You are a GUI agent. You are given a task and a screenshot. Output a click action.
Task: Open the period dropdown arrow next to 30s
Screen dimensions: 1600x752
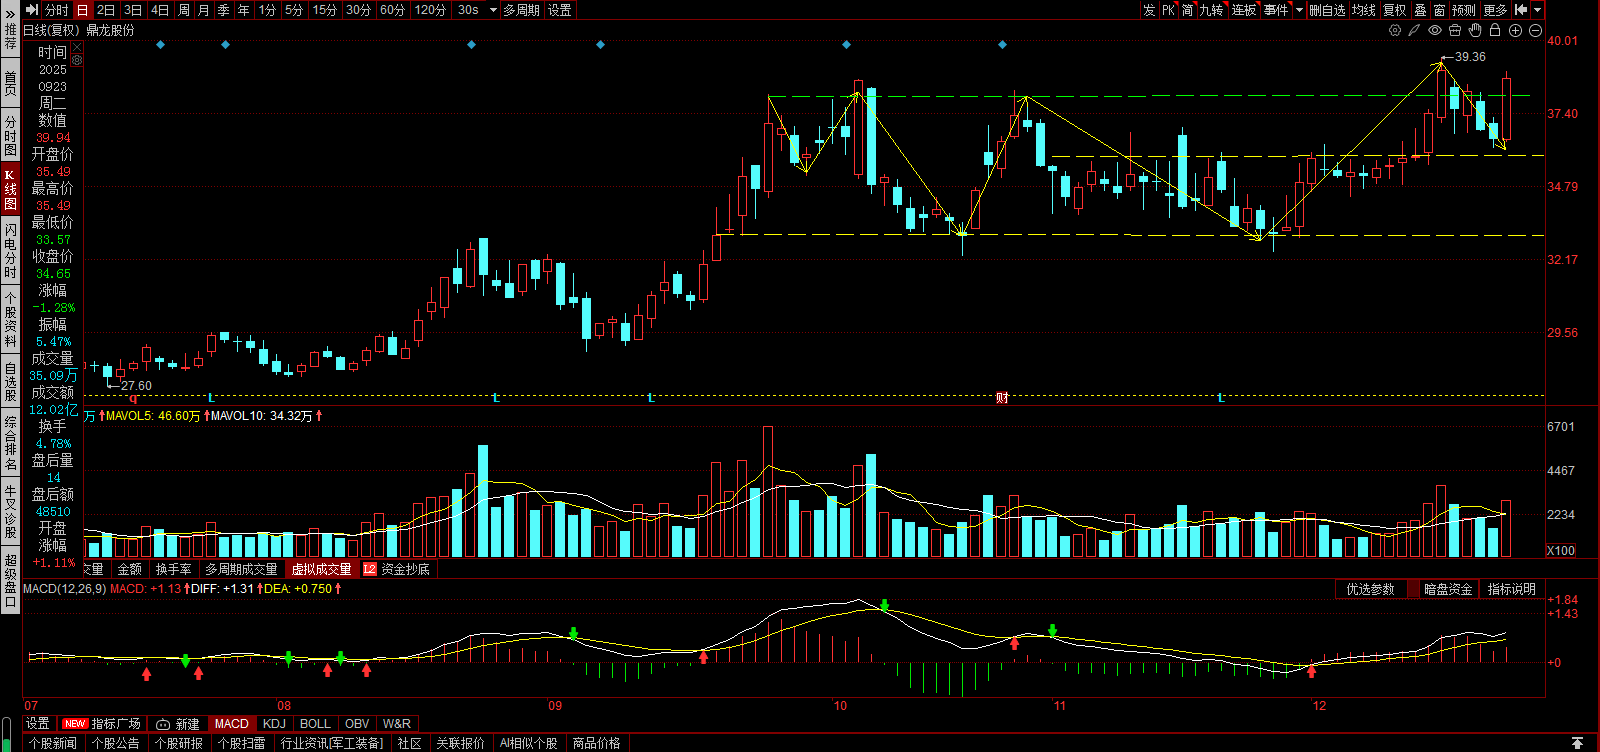pyautogui.click(x=493, y=10)
